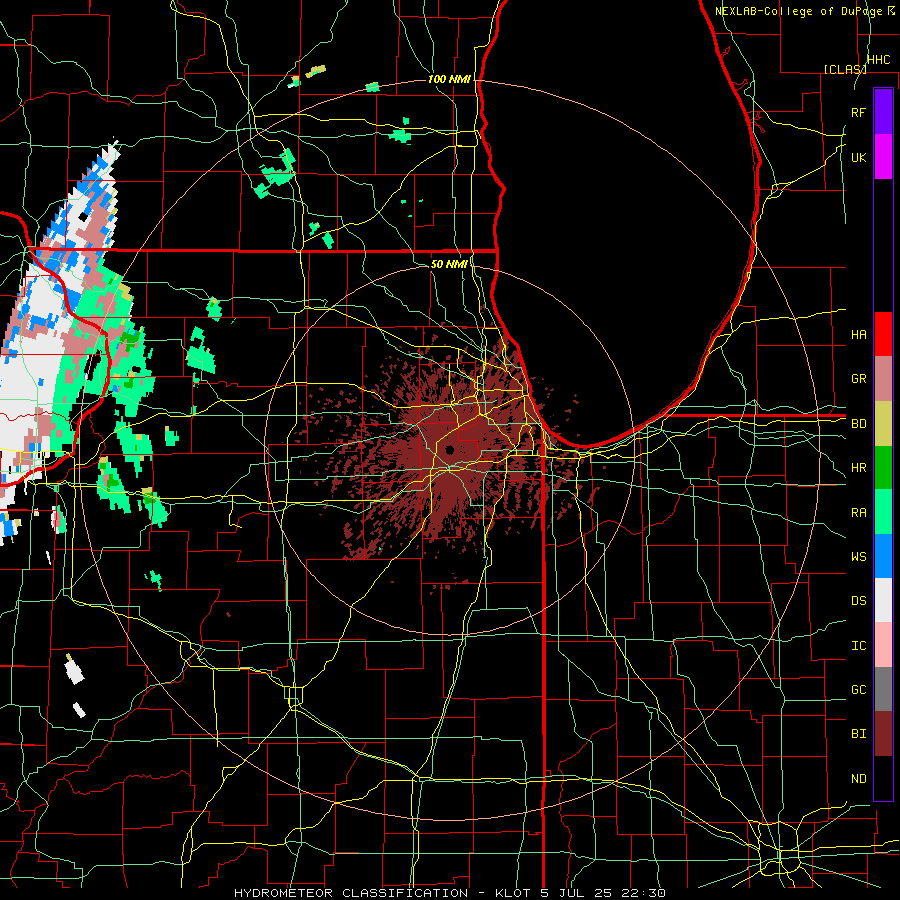Click the '5 JUL 25 22:30' timestamp

coord(603,893)
